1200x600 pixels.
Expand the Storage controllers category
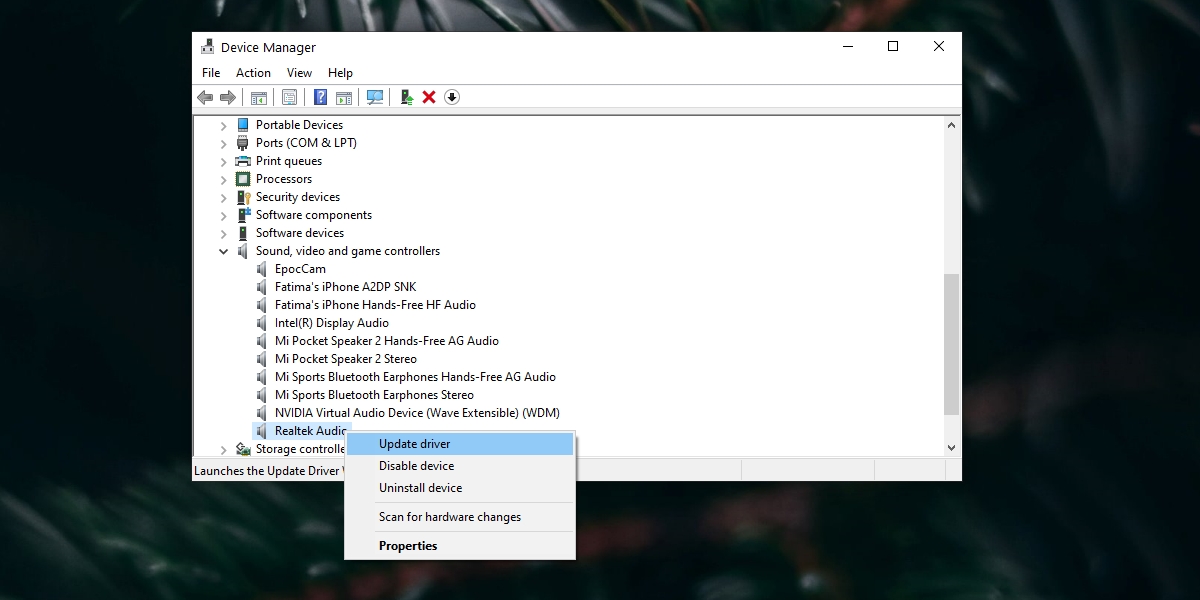coord(223,448)
